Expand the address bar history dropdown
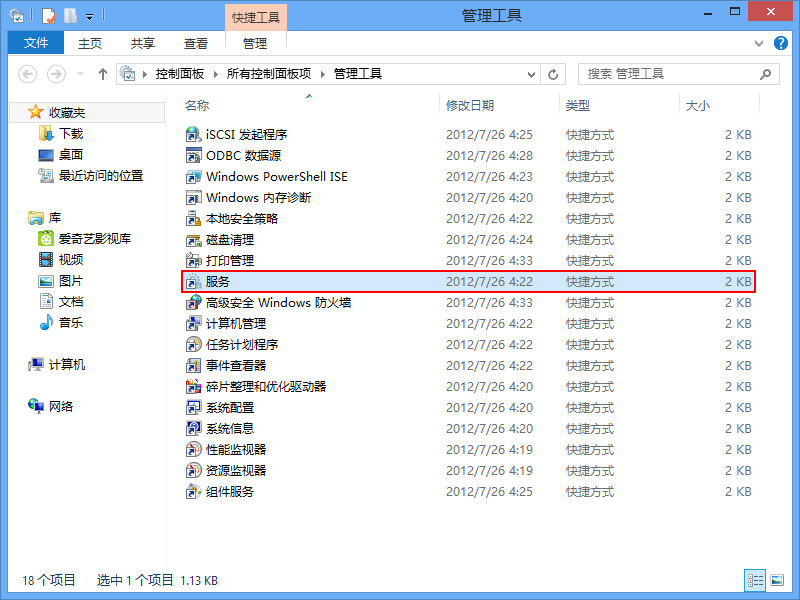This screenshot has width=800, height=600. coord(531,74)
